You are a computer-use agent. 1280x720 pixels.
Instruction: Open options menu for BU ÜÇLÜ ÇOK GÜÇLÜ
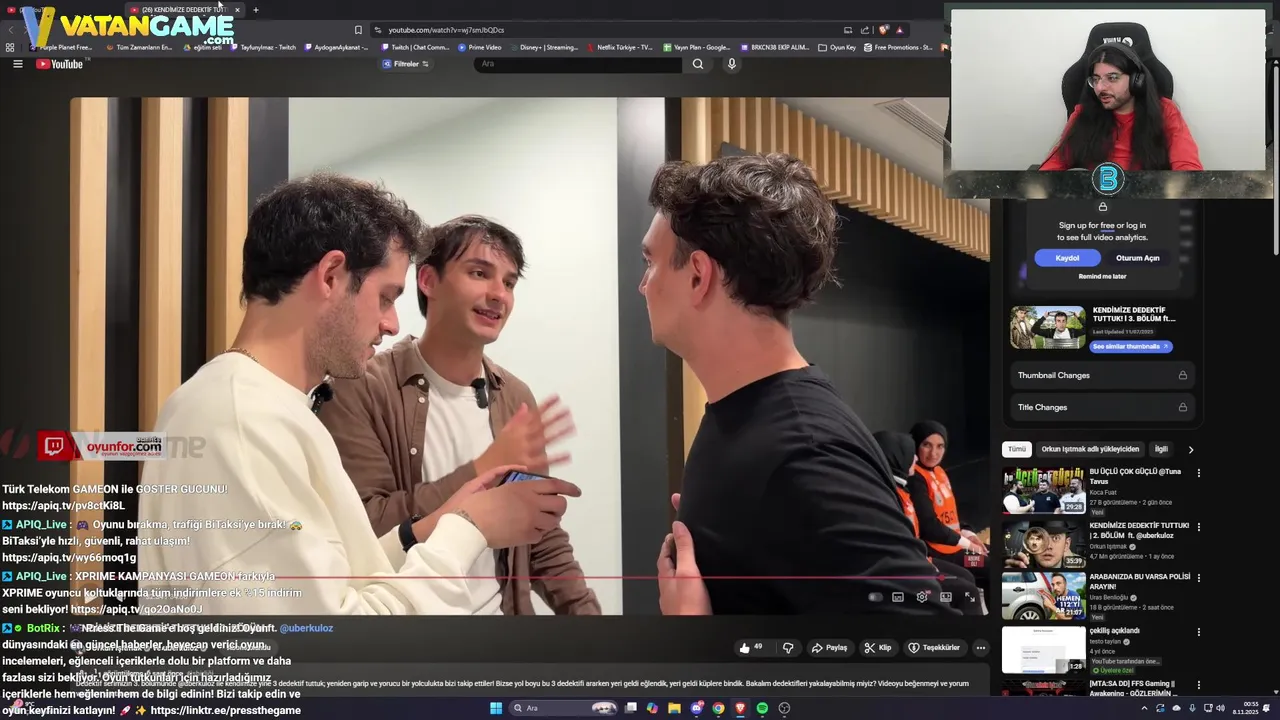tap(1198, 473)
